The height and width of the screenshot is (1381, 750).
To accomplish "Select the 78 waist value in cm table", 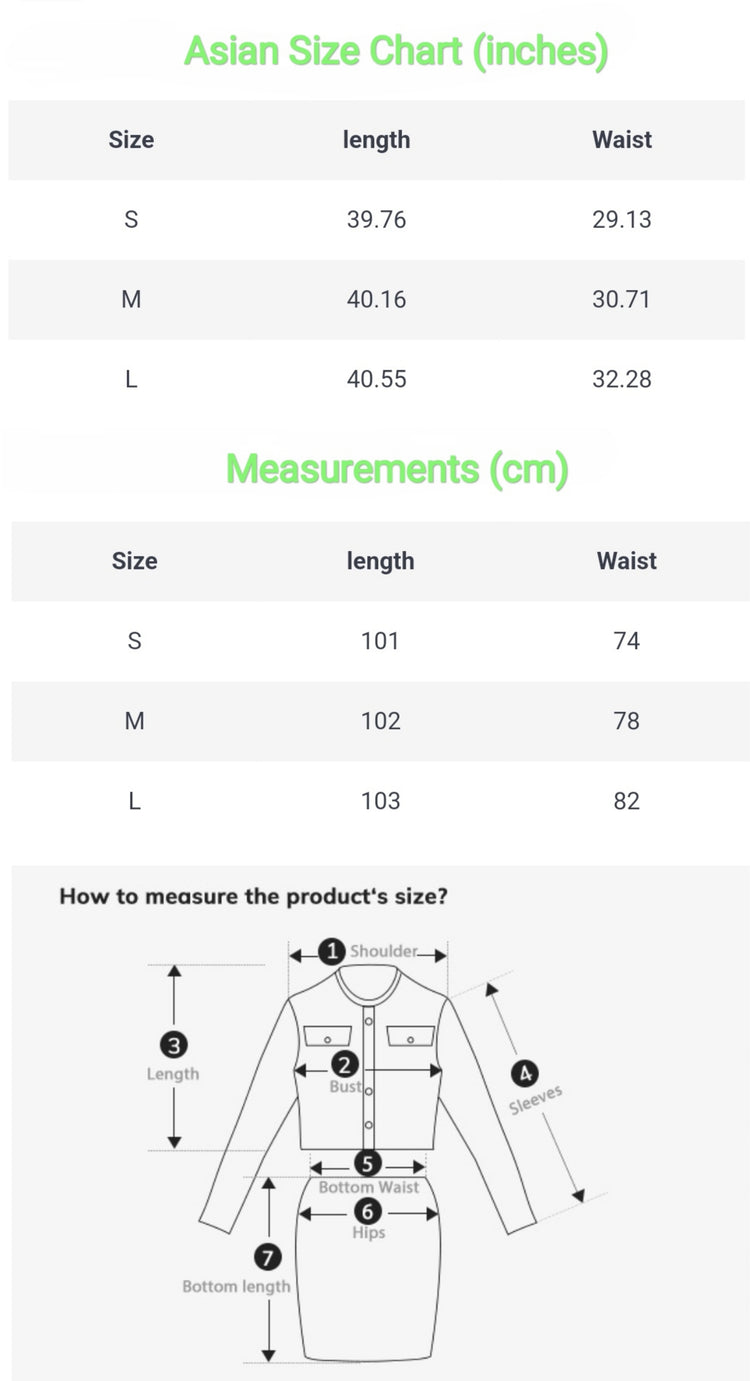I will [x=626, y=721].
